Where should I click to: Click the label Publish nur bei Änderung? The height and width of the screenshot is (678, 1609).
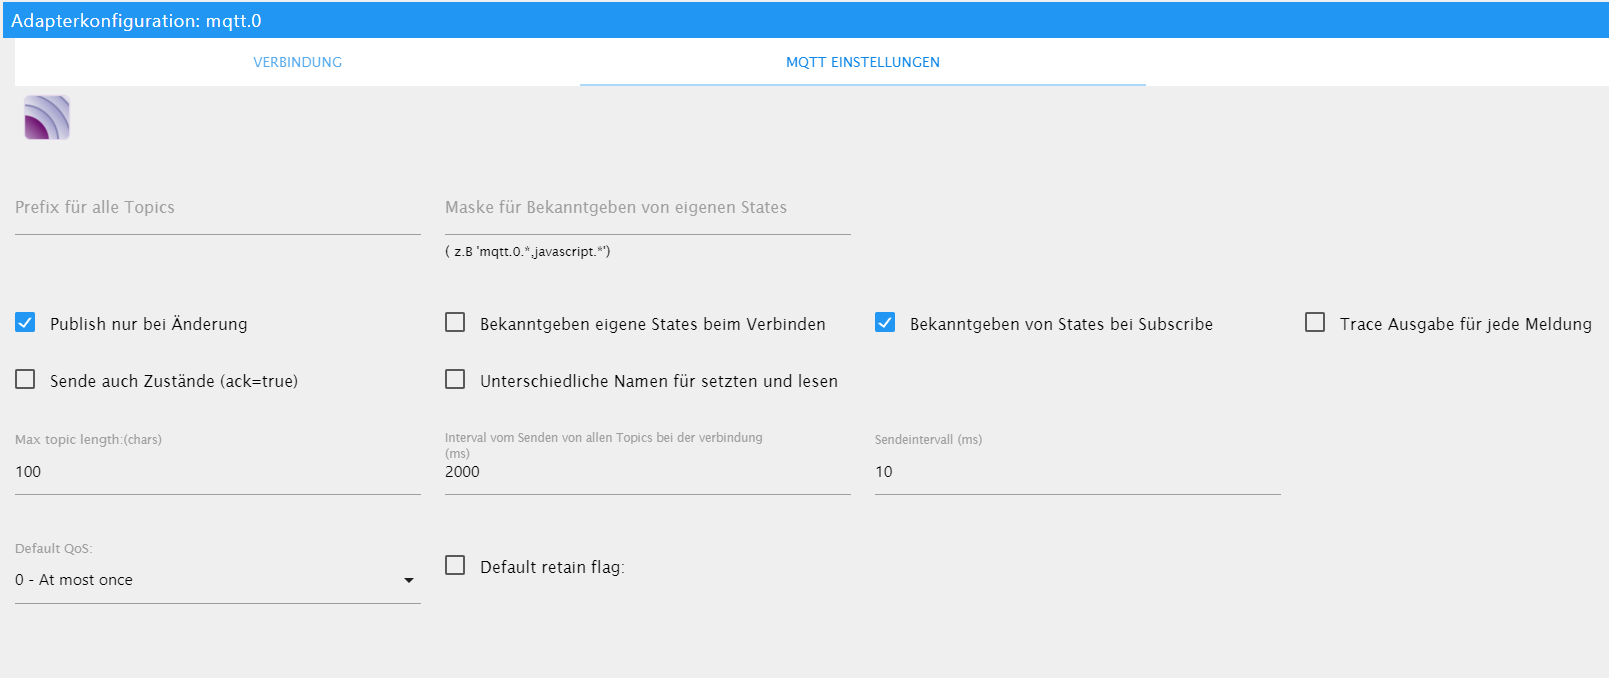(148, 324)
